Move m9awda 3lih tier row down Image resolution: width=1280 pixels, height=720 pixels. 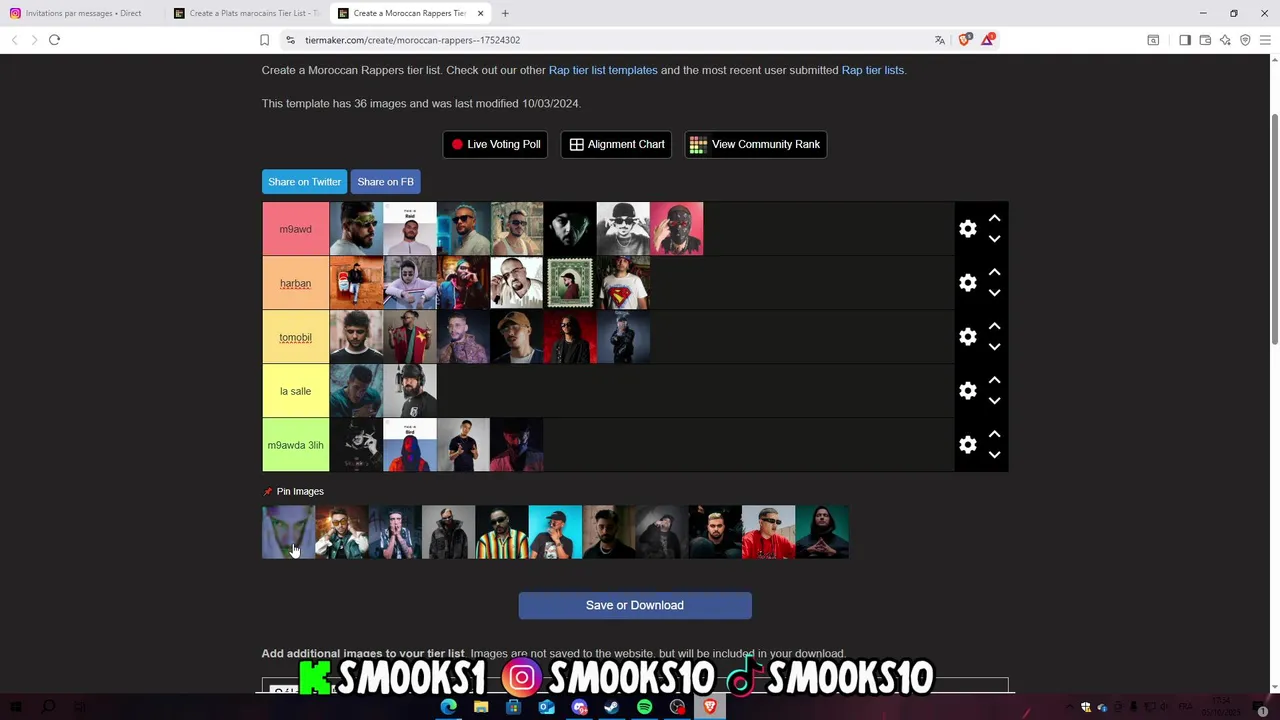click(994, 455)
